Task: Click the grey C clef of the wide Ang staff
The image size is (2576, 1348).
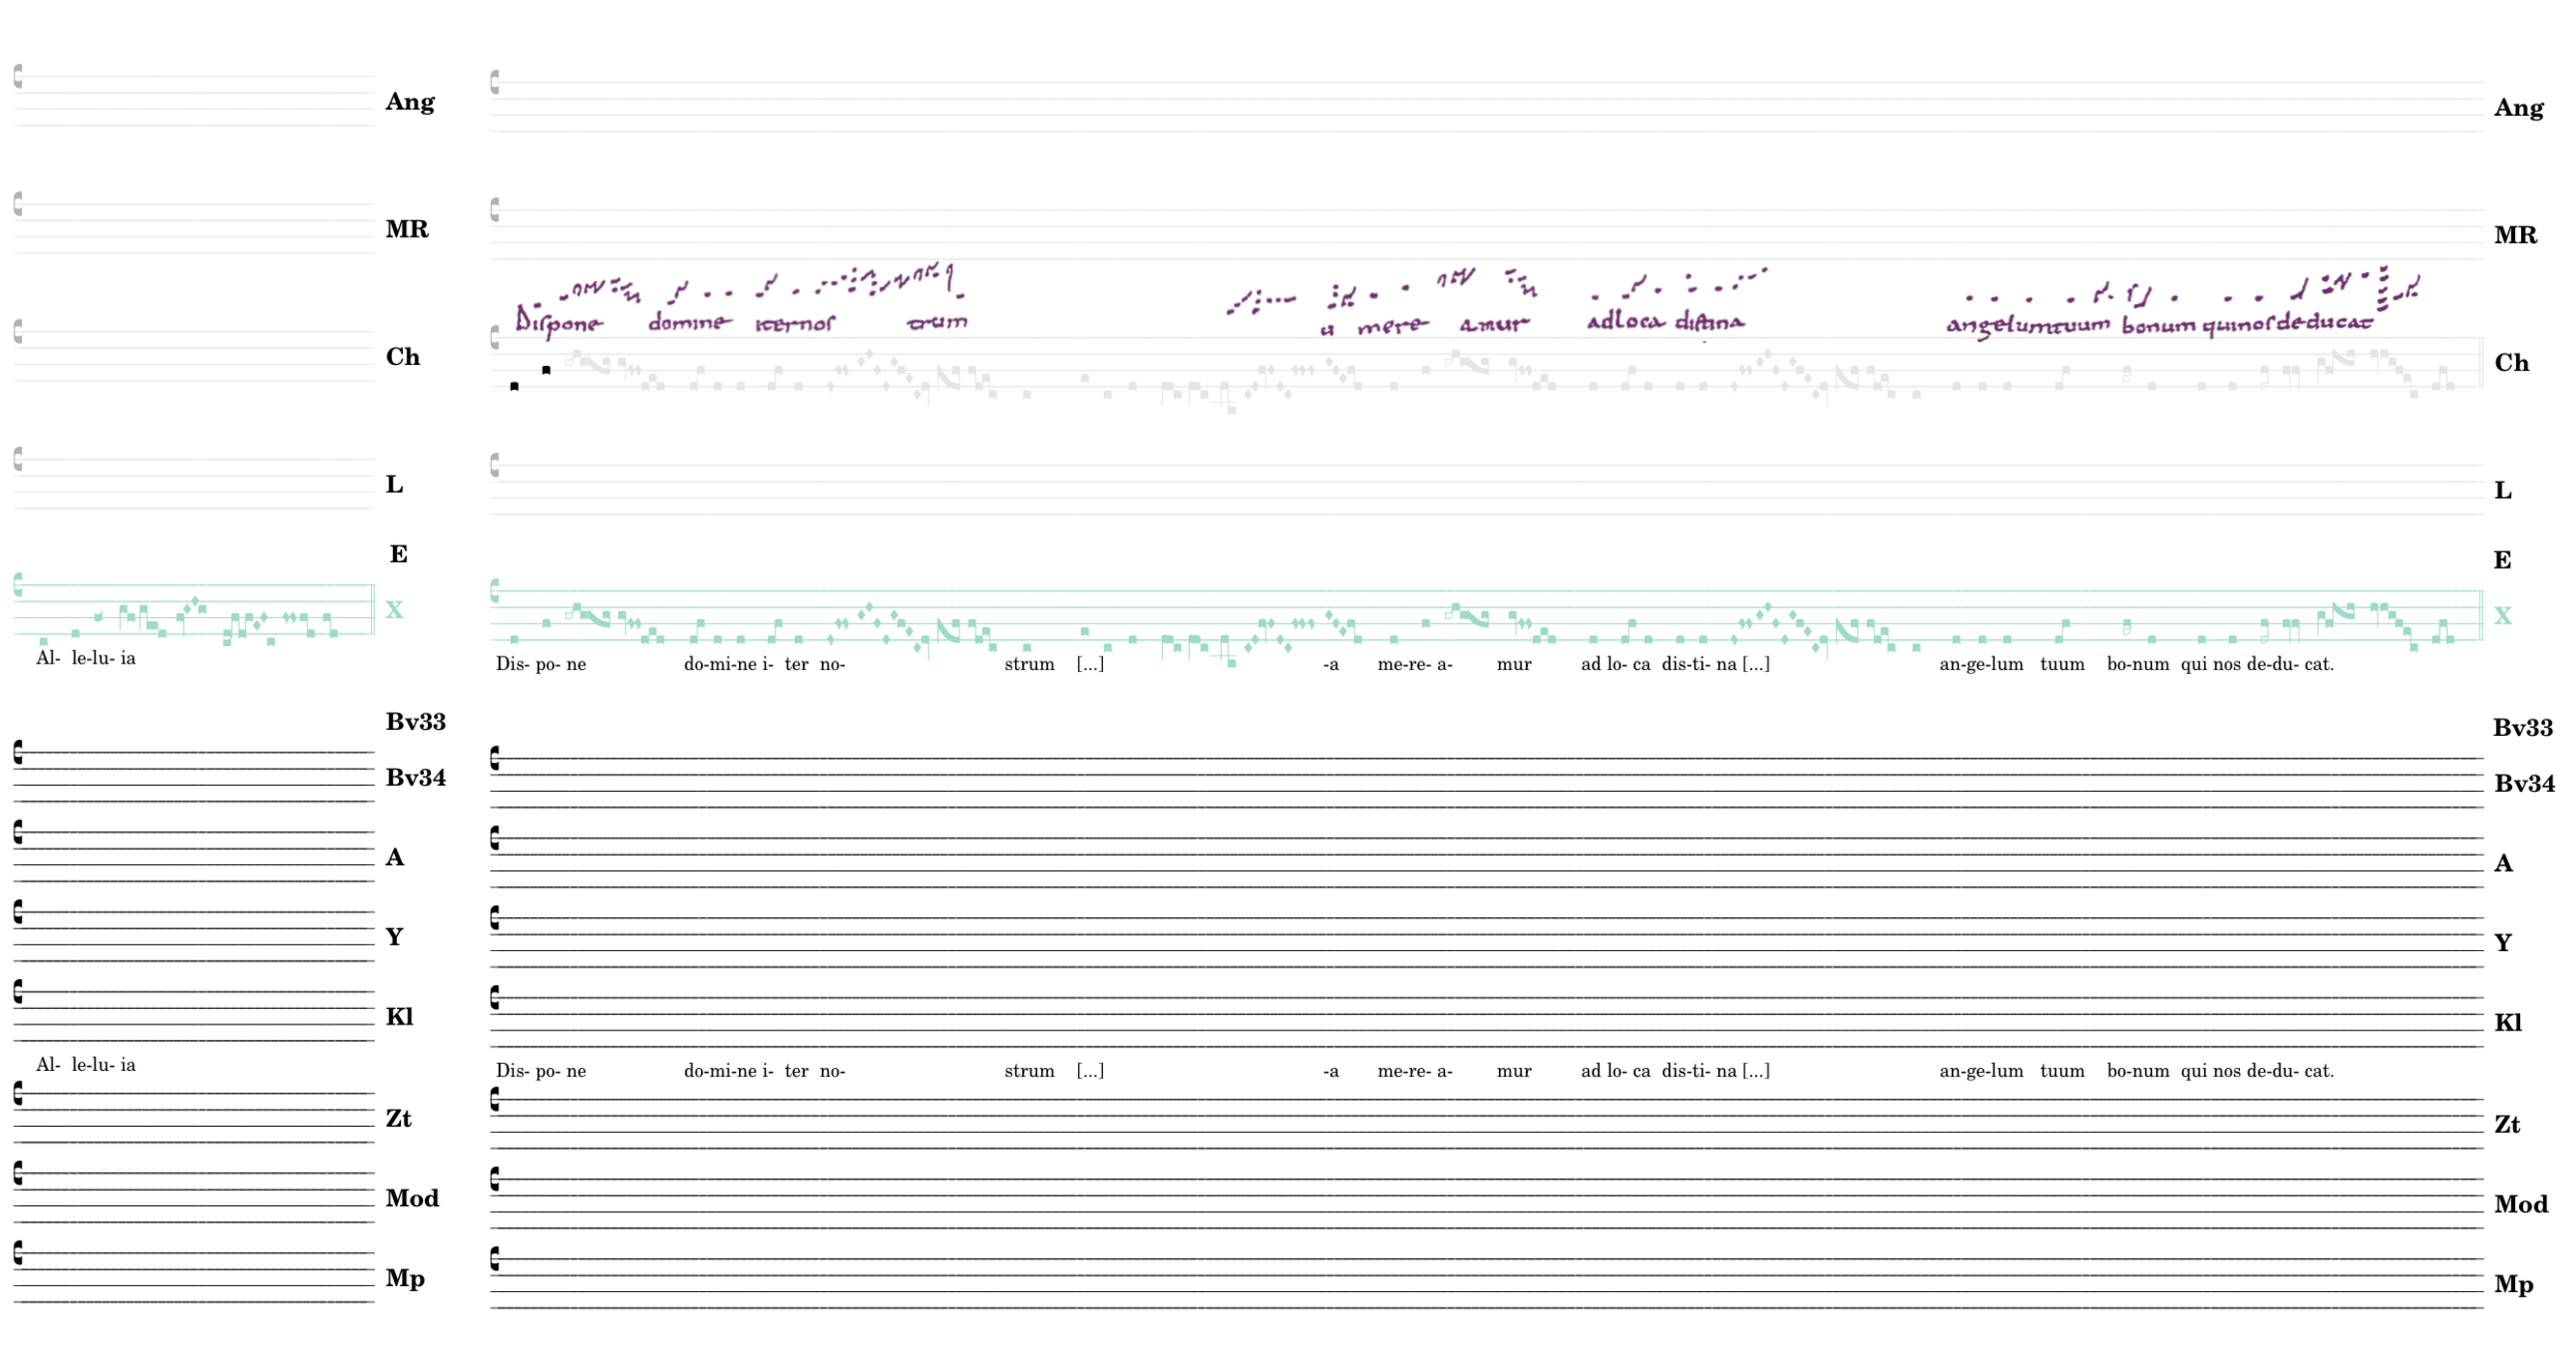Action: pos(495,82)
